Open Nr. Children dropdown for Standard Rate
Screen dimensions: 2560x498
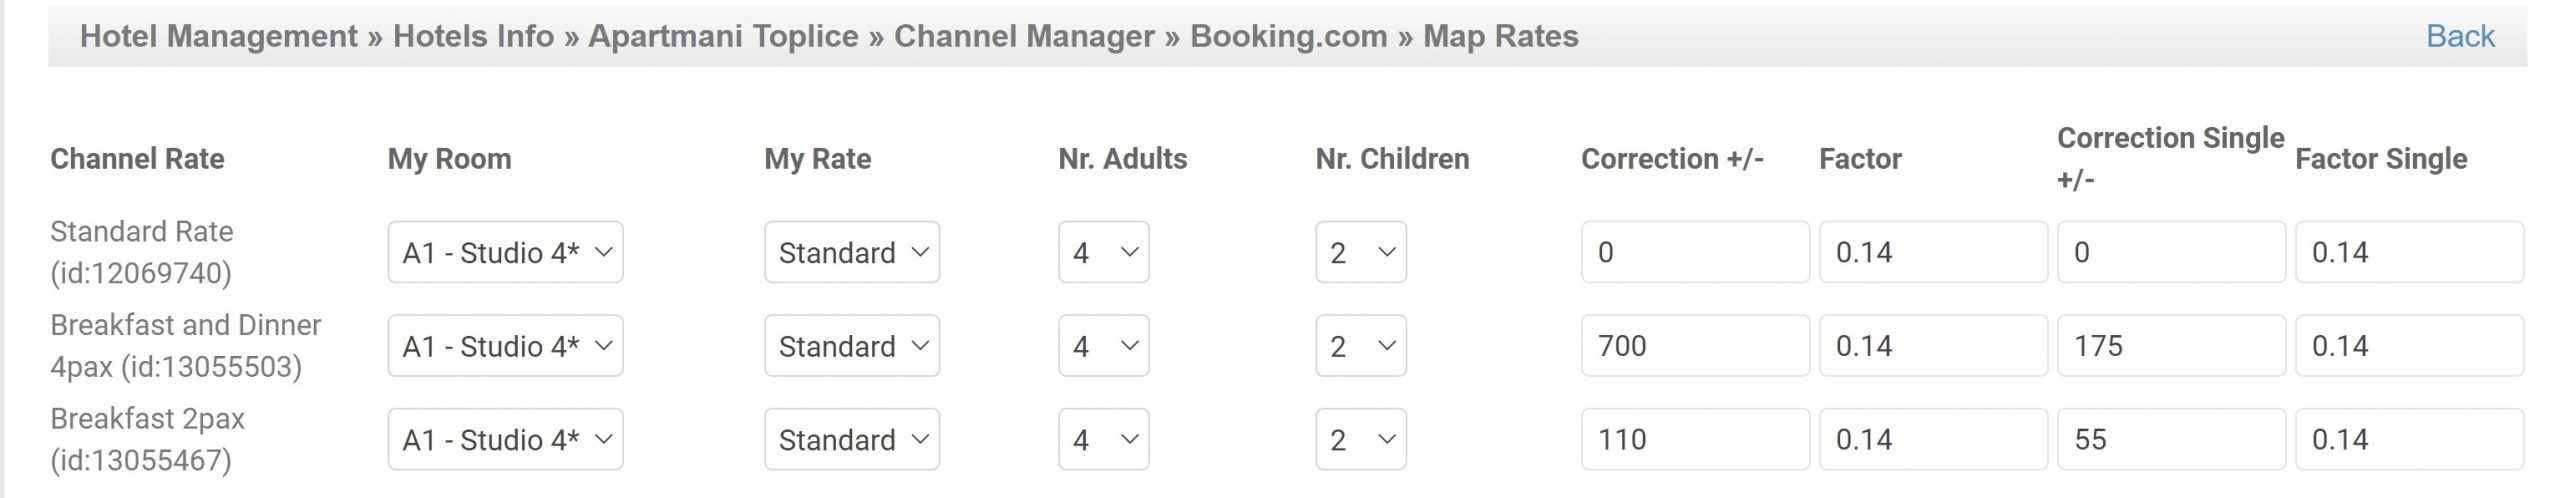coord(1360,252)
